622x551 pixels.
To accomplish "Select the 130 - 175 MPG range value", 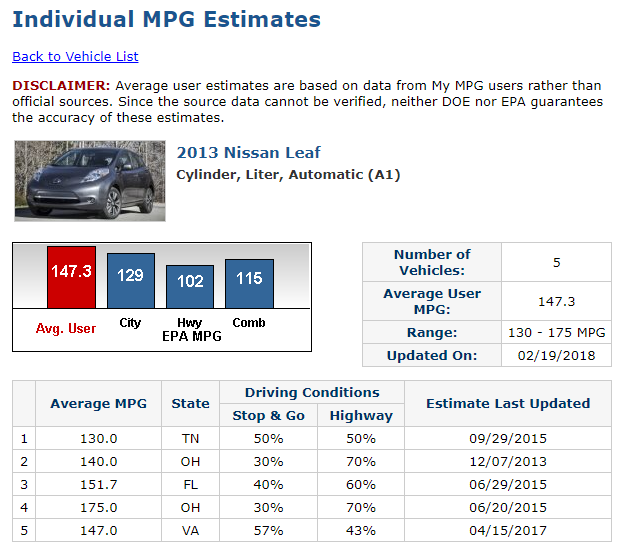I will pyautogui.click(x=557, y=332).
